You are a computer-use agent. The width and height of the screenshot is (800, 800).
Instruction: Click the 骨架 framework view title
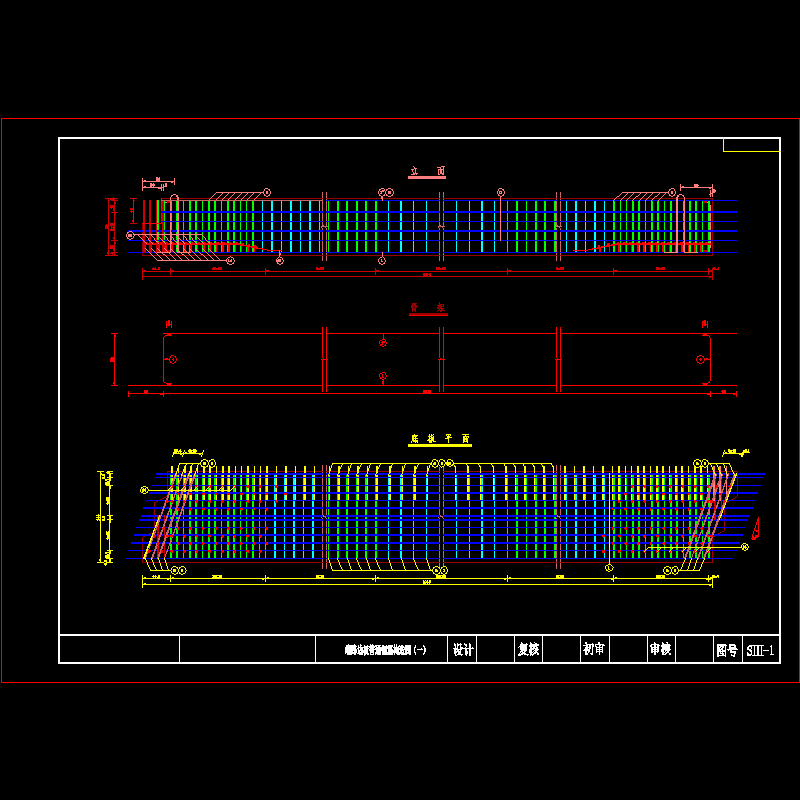428,308
